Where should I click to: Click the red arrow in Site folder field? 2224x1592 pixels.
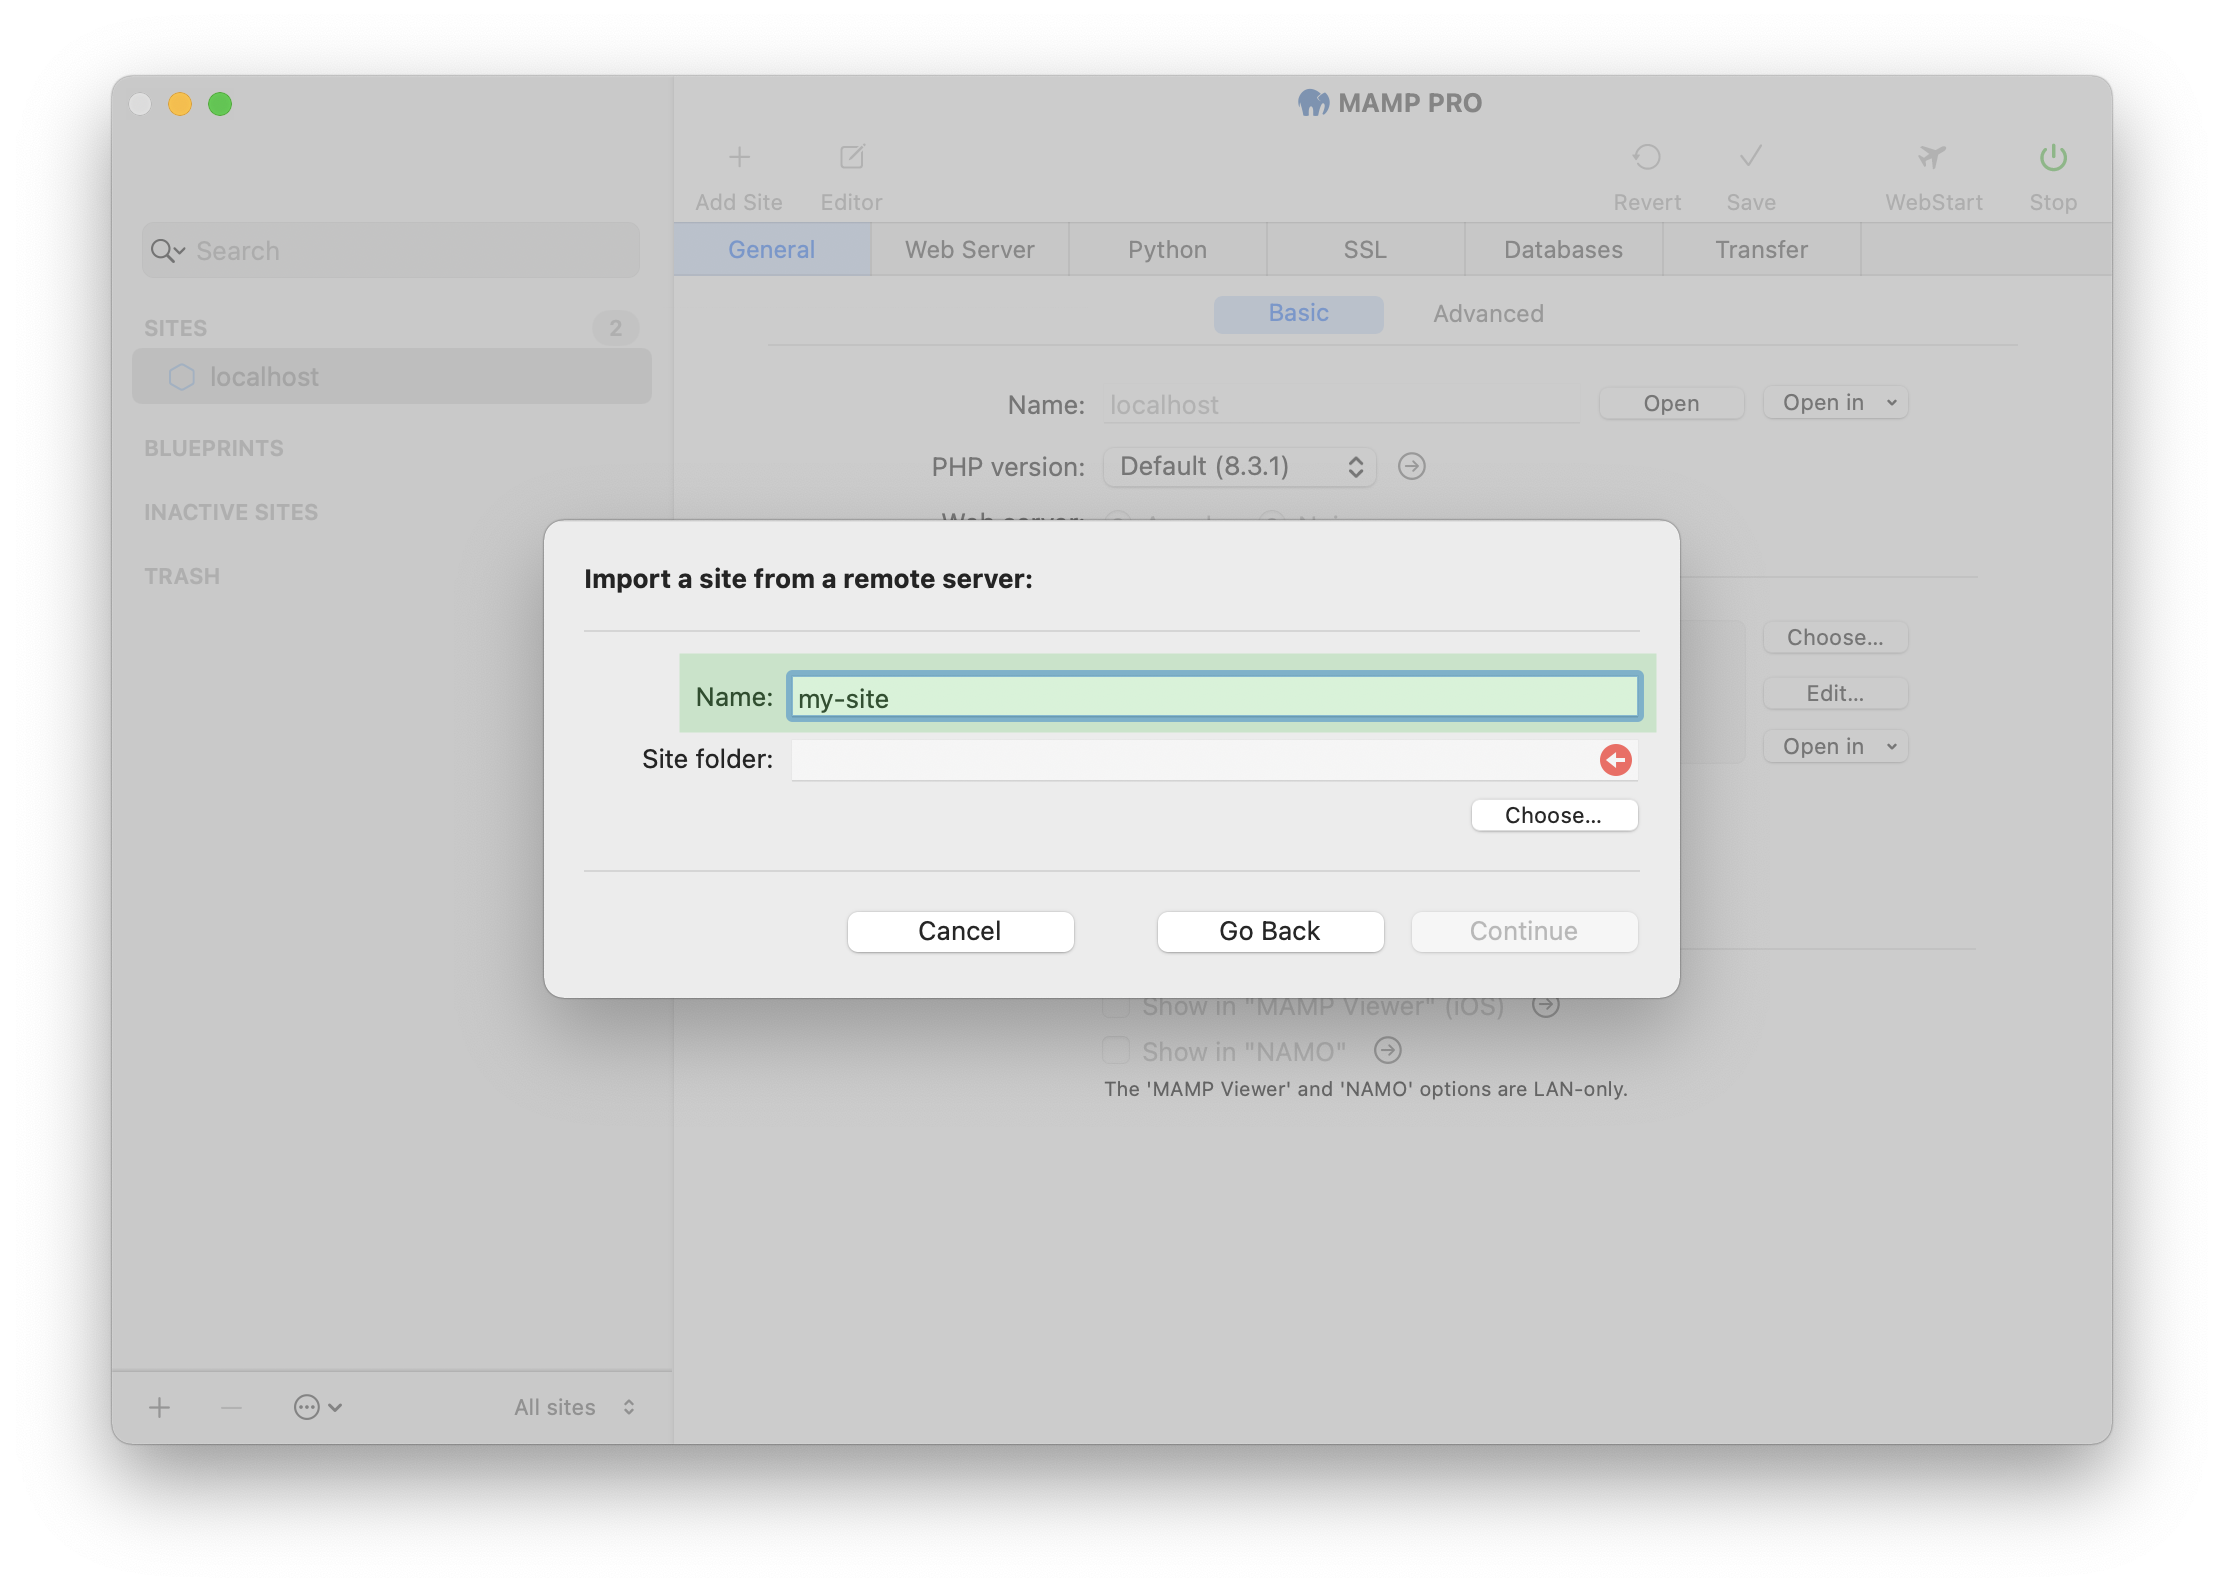click(1615, 760)
